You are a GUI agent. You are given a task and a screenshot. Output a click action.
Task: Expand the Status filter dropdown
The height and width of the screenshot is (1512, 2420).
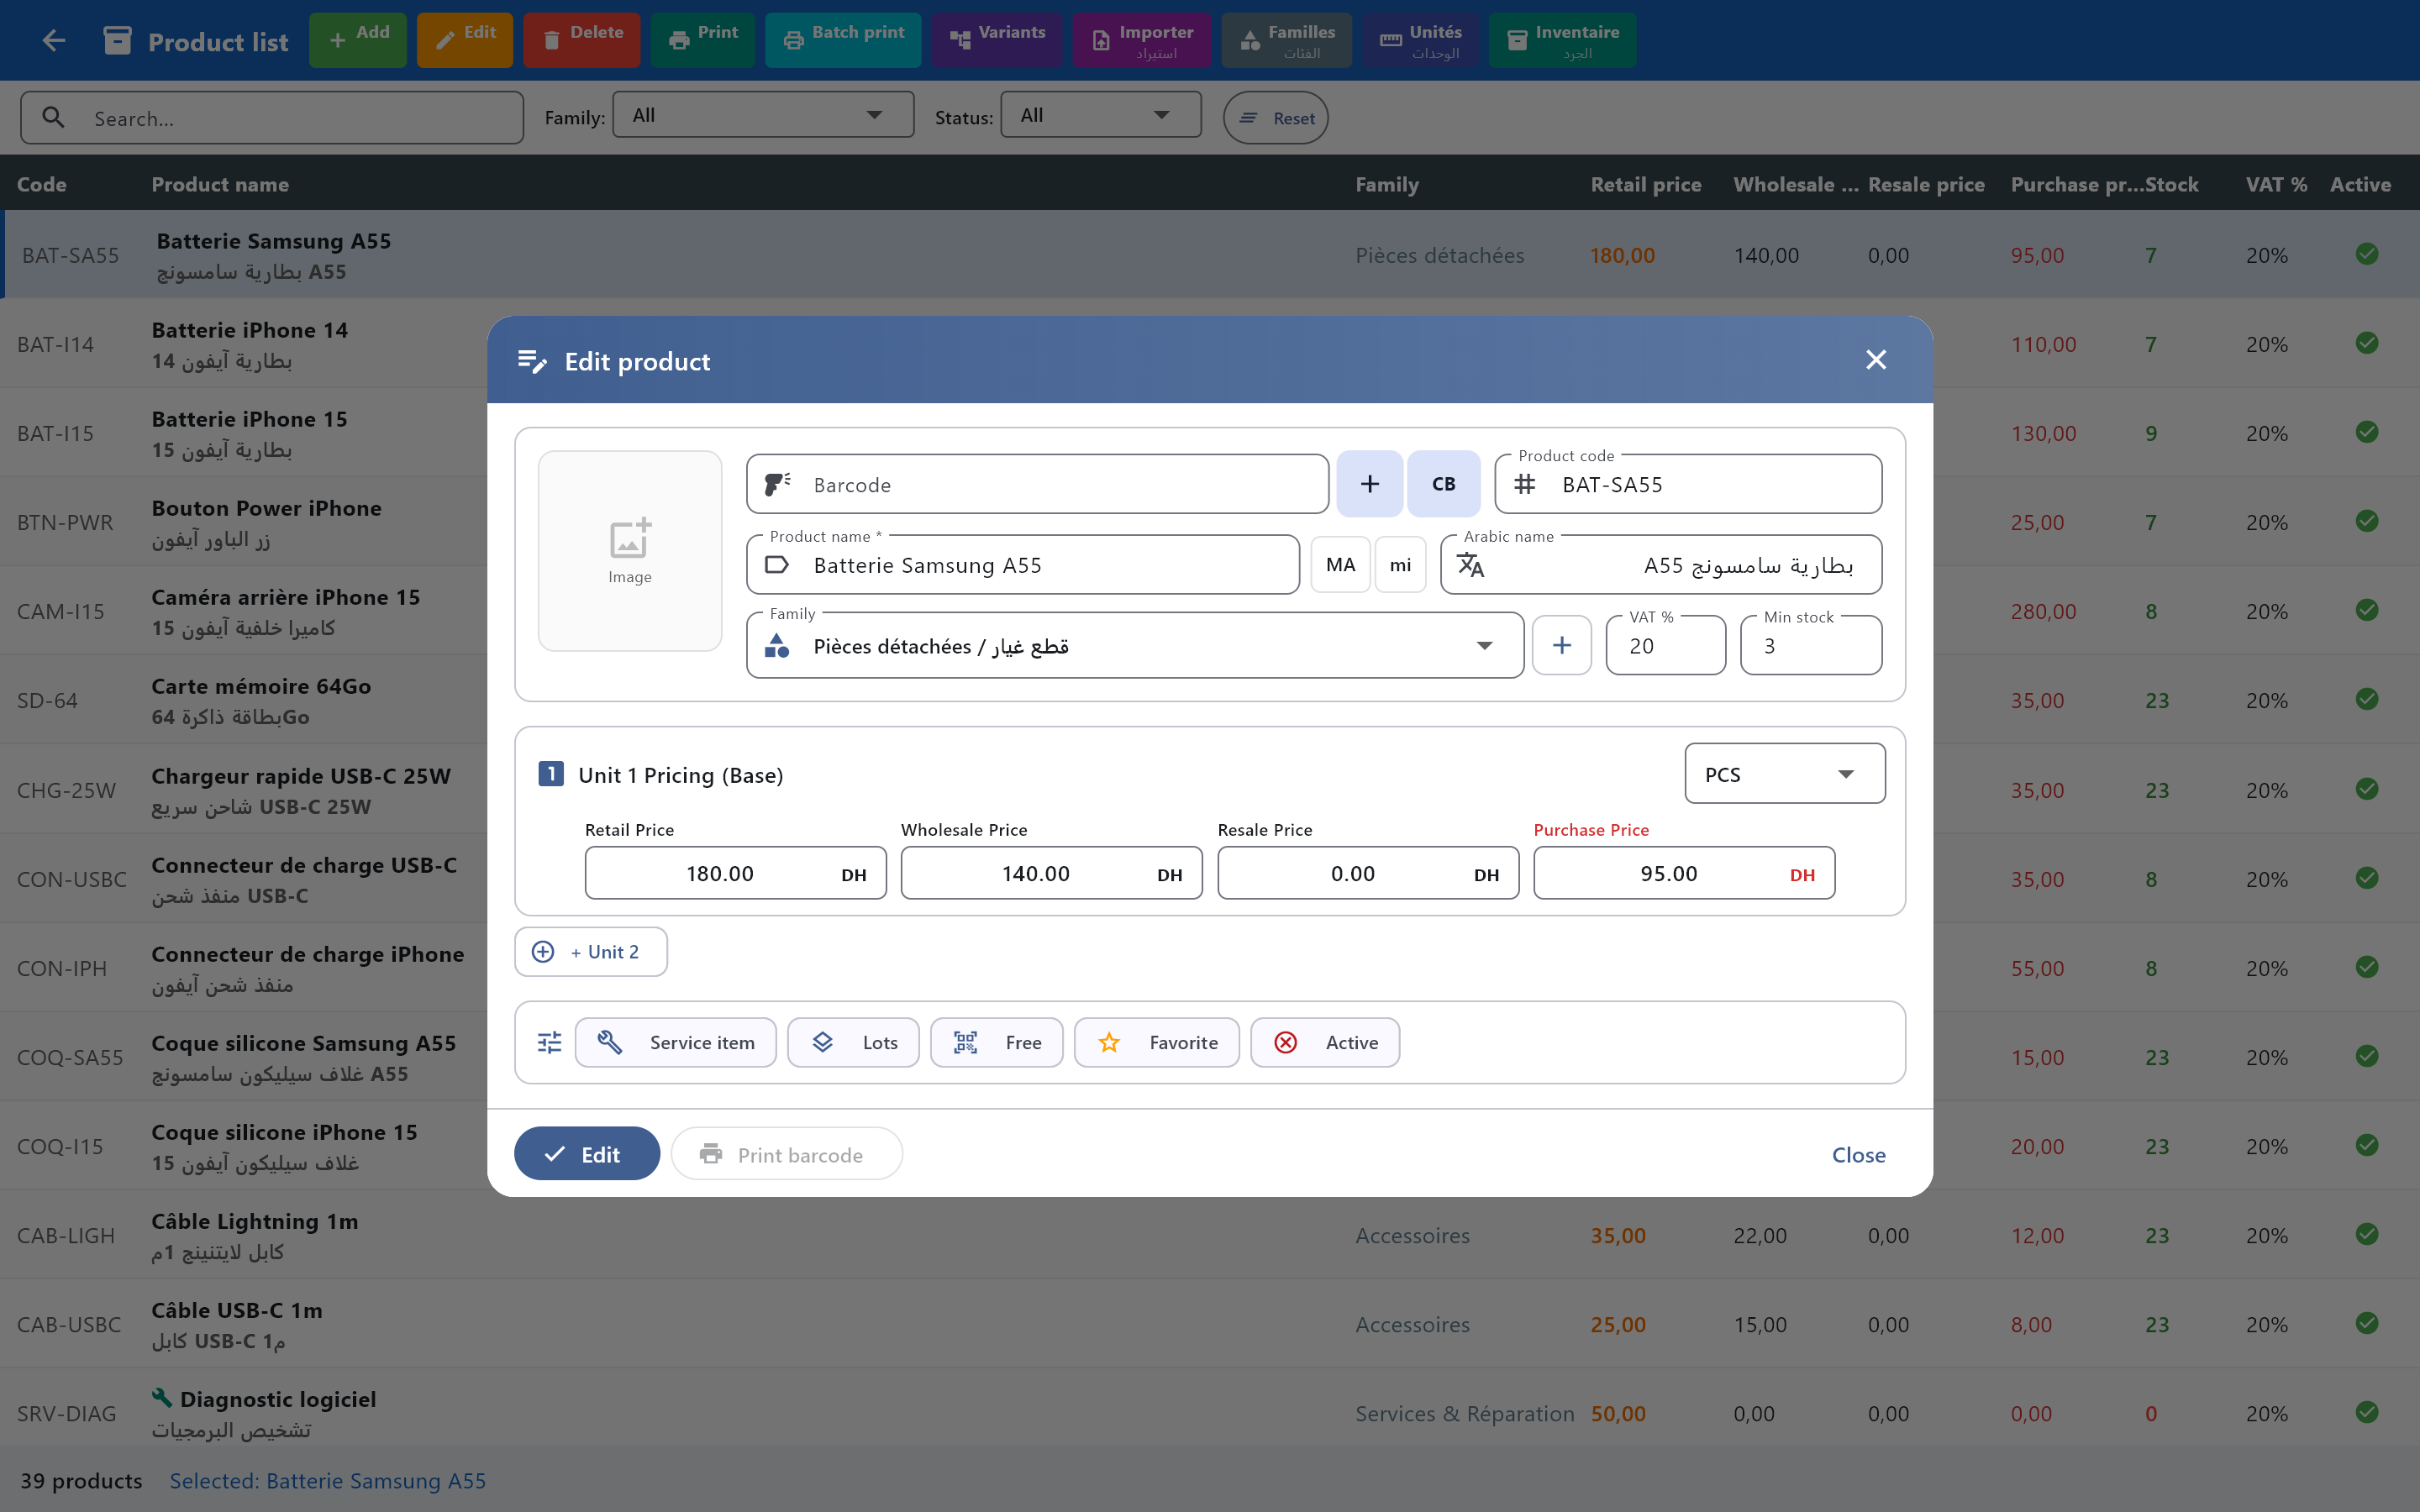pos(1100,115)
